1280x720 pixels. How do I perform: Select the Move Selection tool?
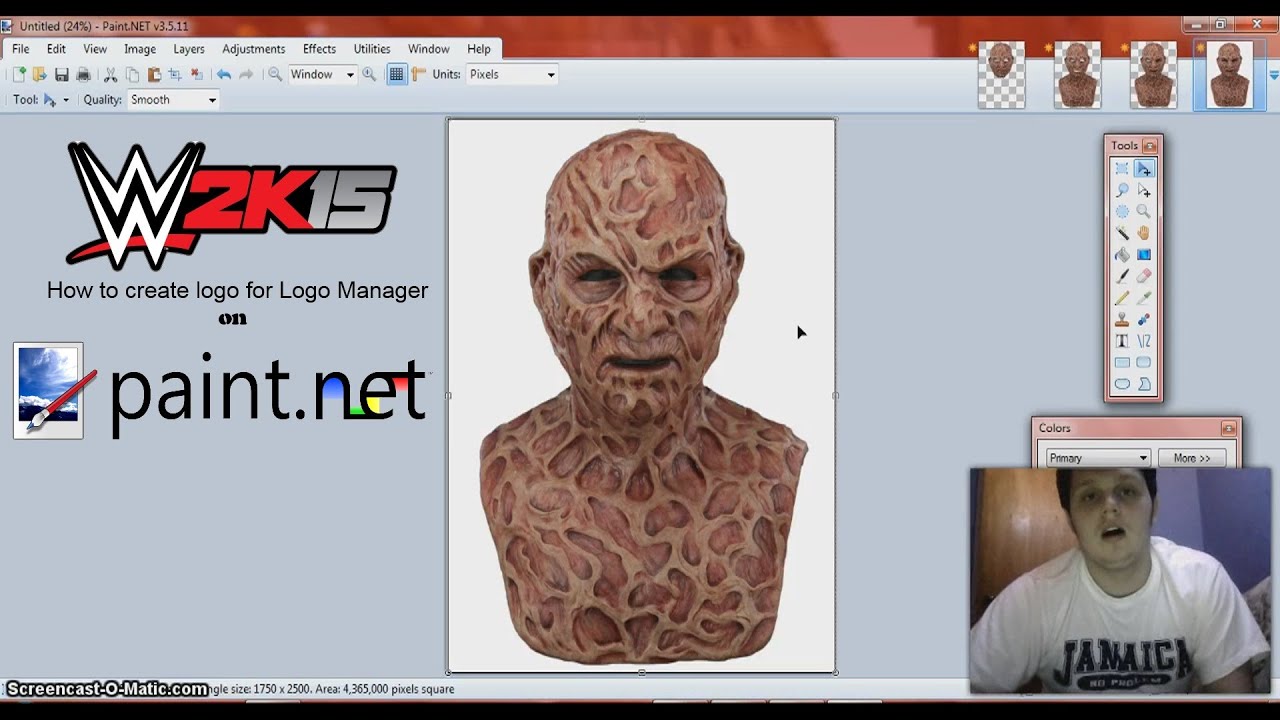(x=1144, y=190)
